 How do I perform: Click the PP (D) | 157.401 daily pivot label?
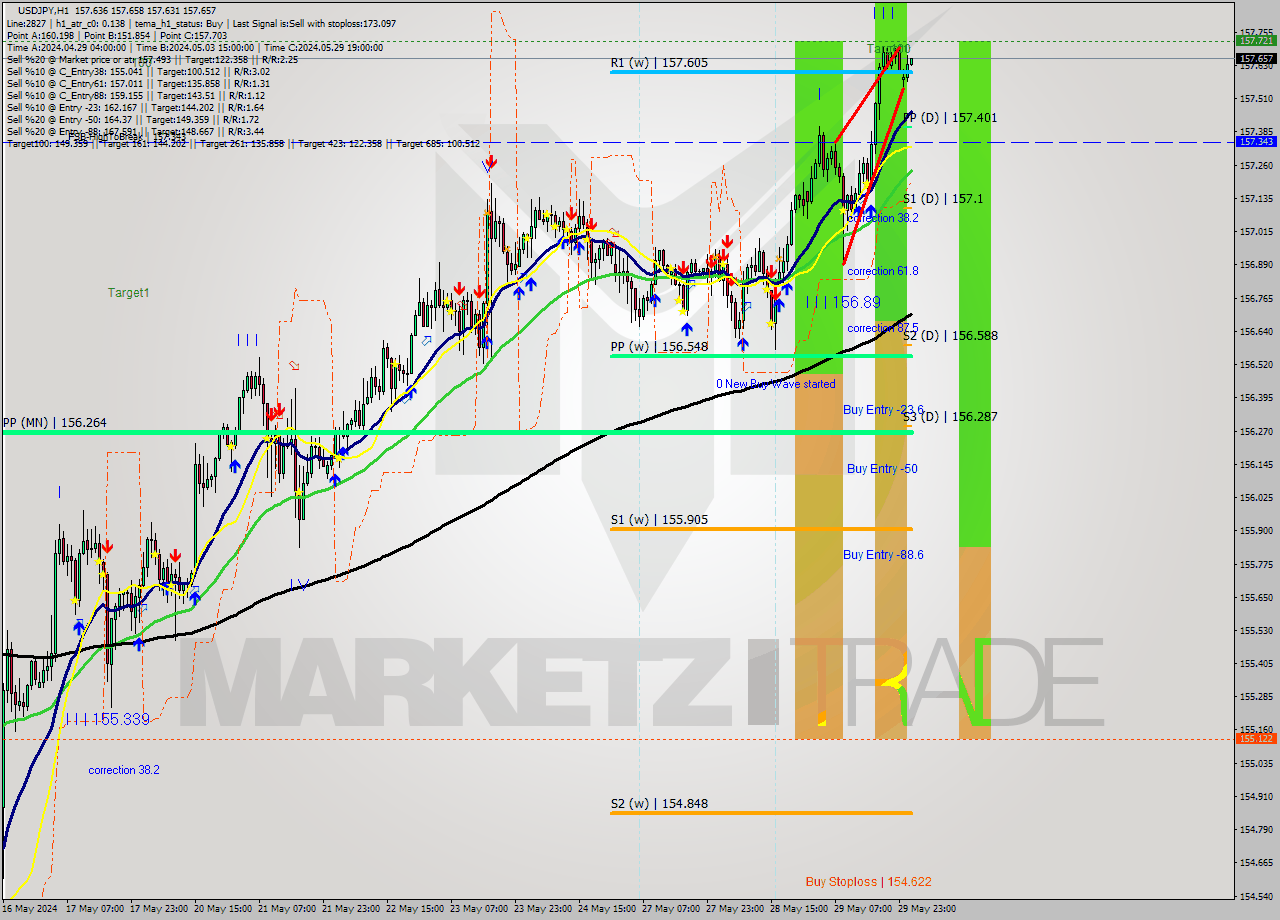pos(950,118)
